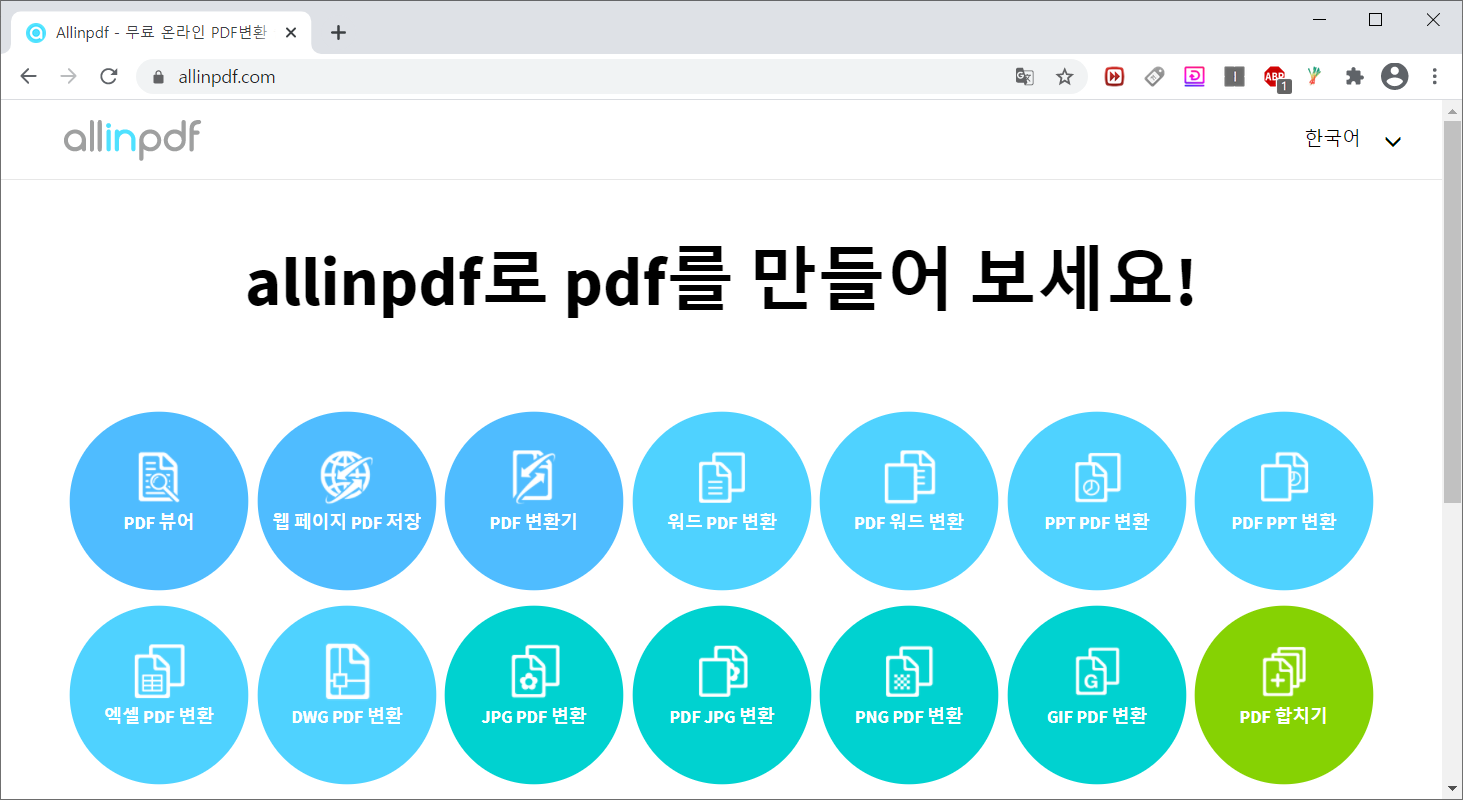Open 엑셀 PDF 변환 tool

click(x=158, y=695)
